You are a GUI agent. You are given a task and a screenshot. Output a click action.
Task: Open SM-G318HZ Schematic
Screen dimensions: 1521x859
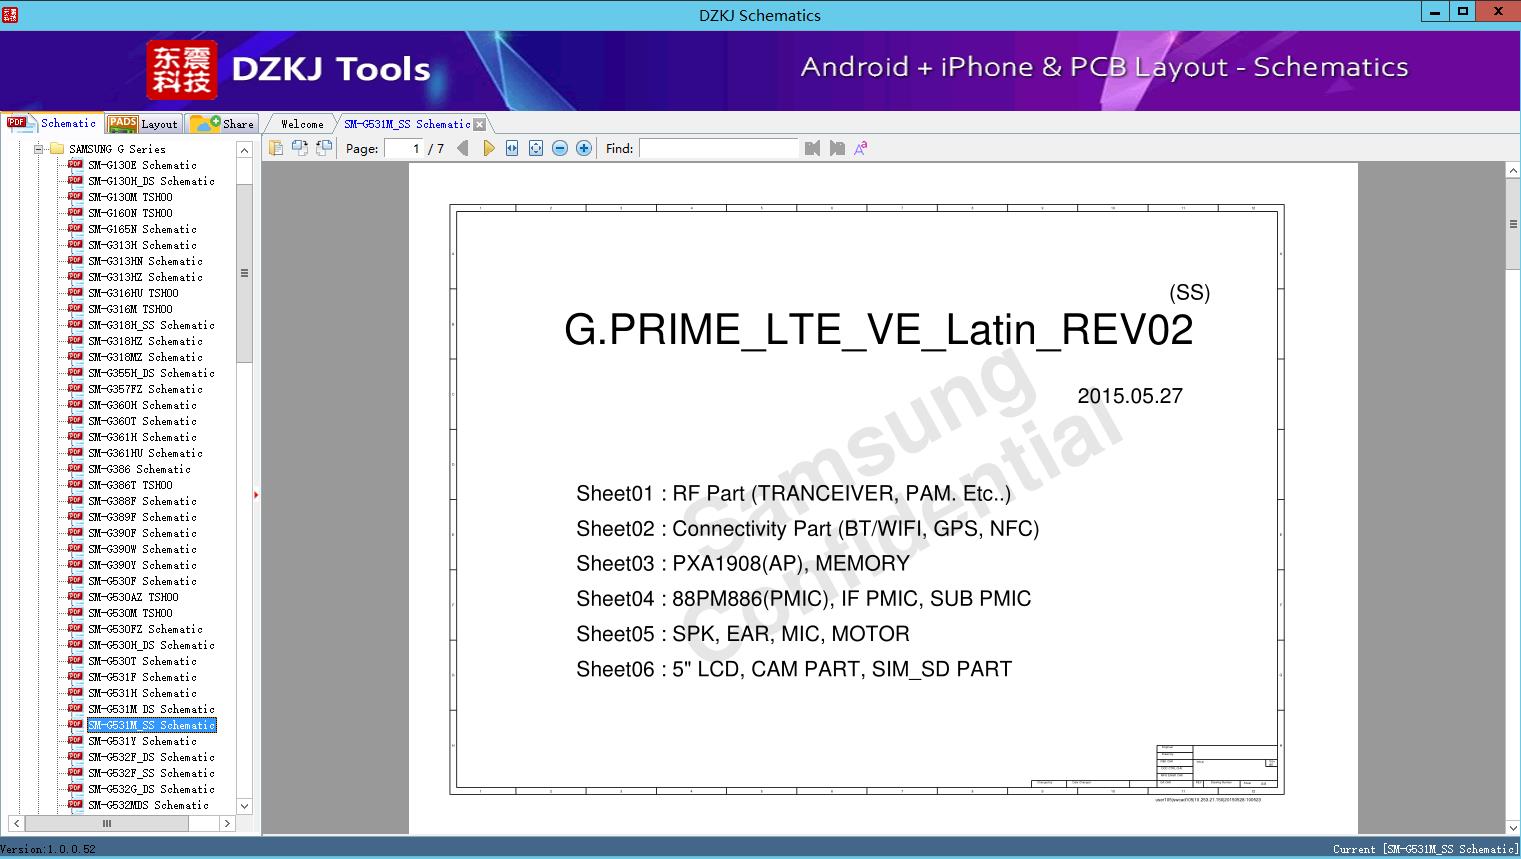point(145,341)
